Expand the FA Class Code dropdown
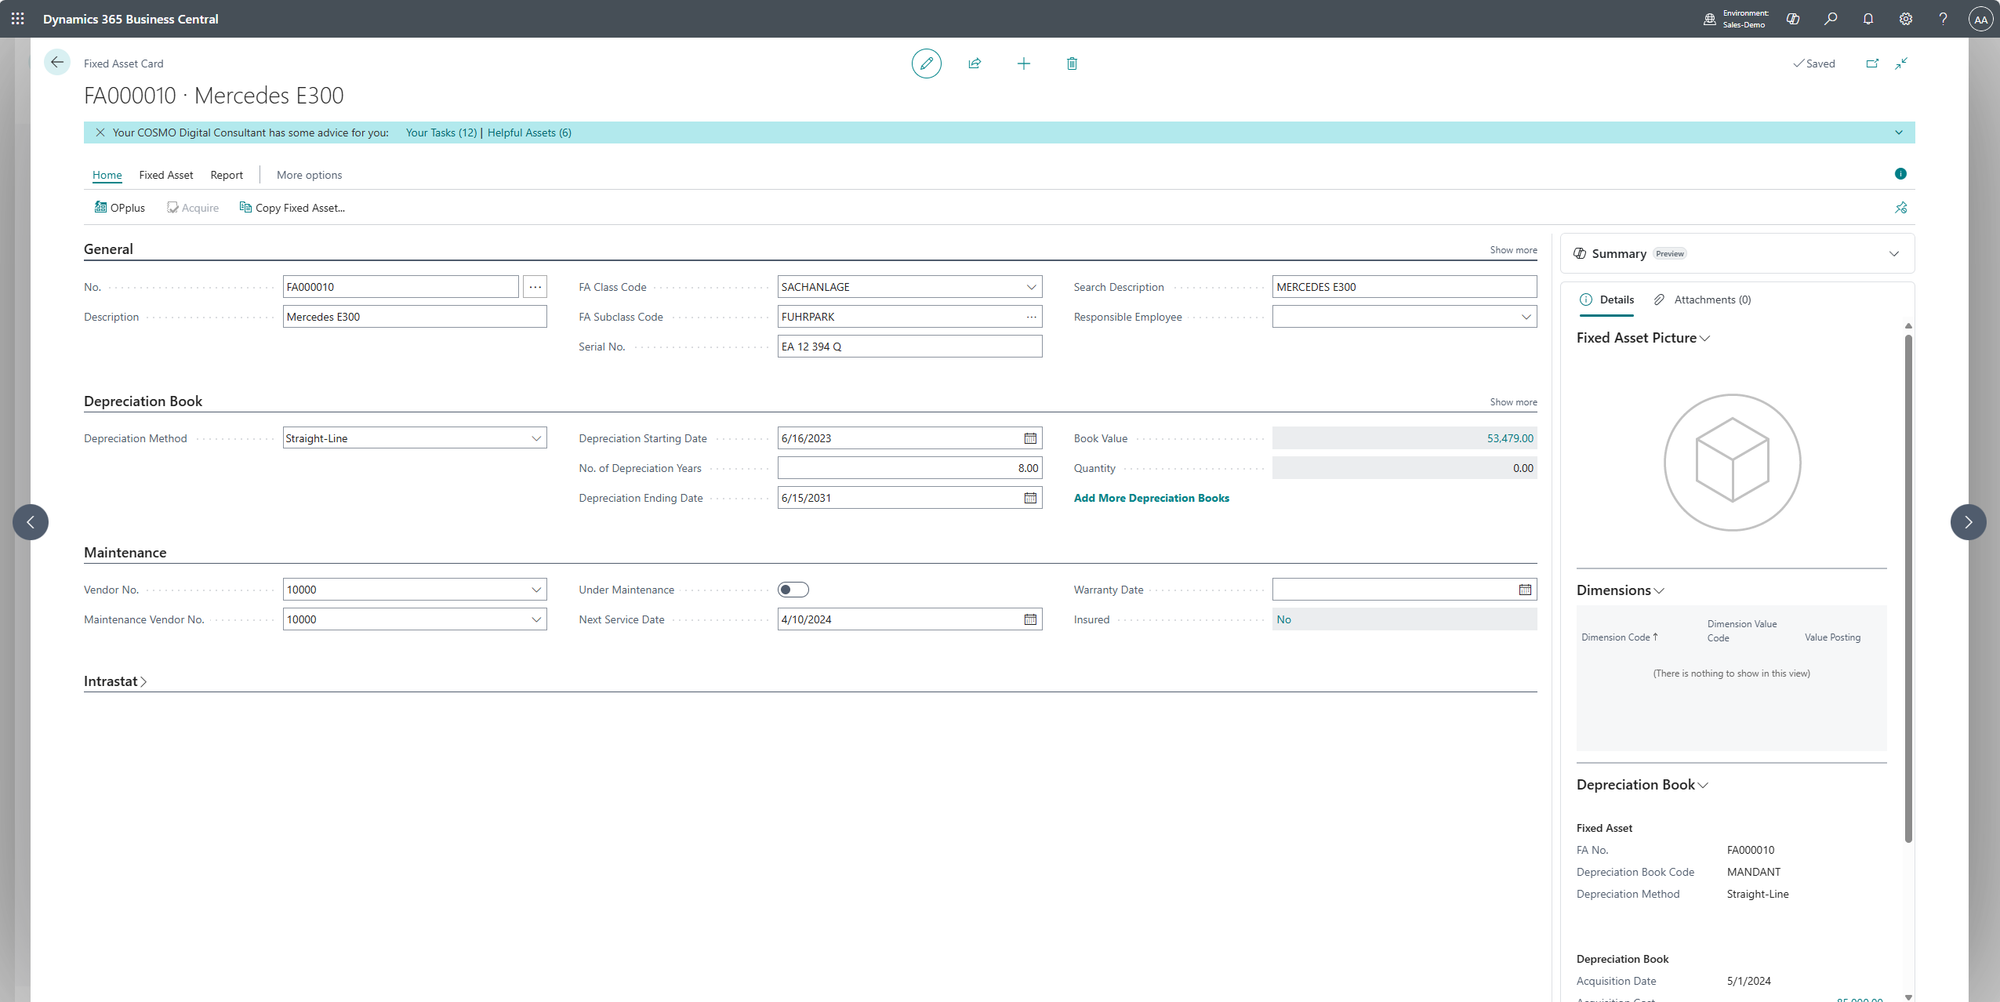Viewport: 2000px width, 1002px height. click(x=1031, y=287)
